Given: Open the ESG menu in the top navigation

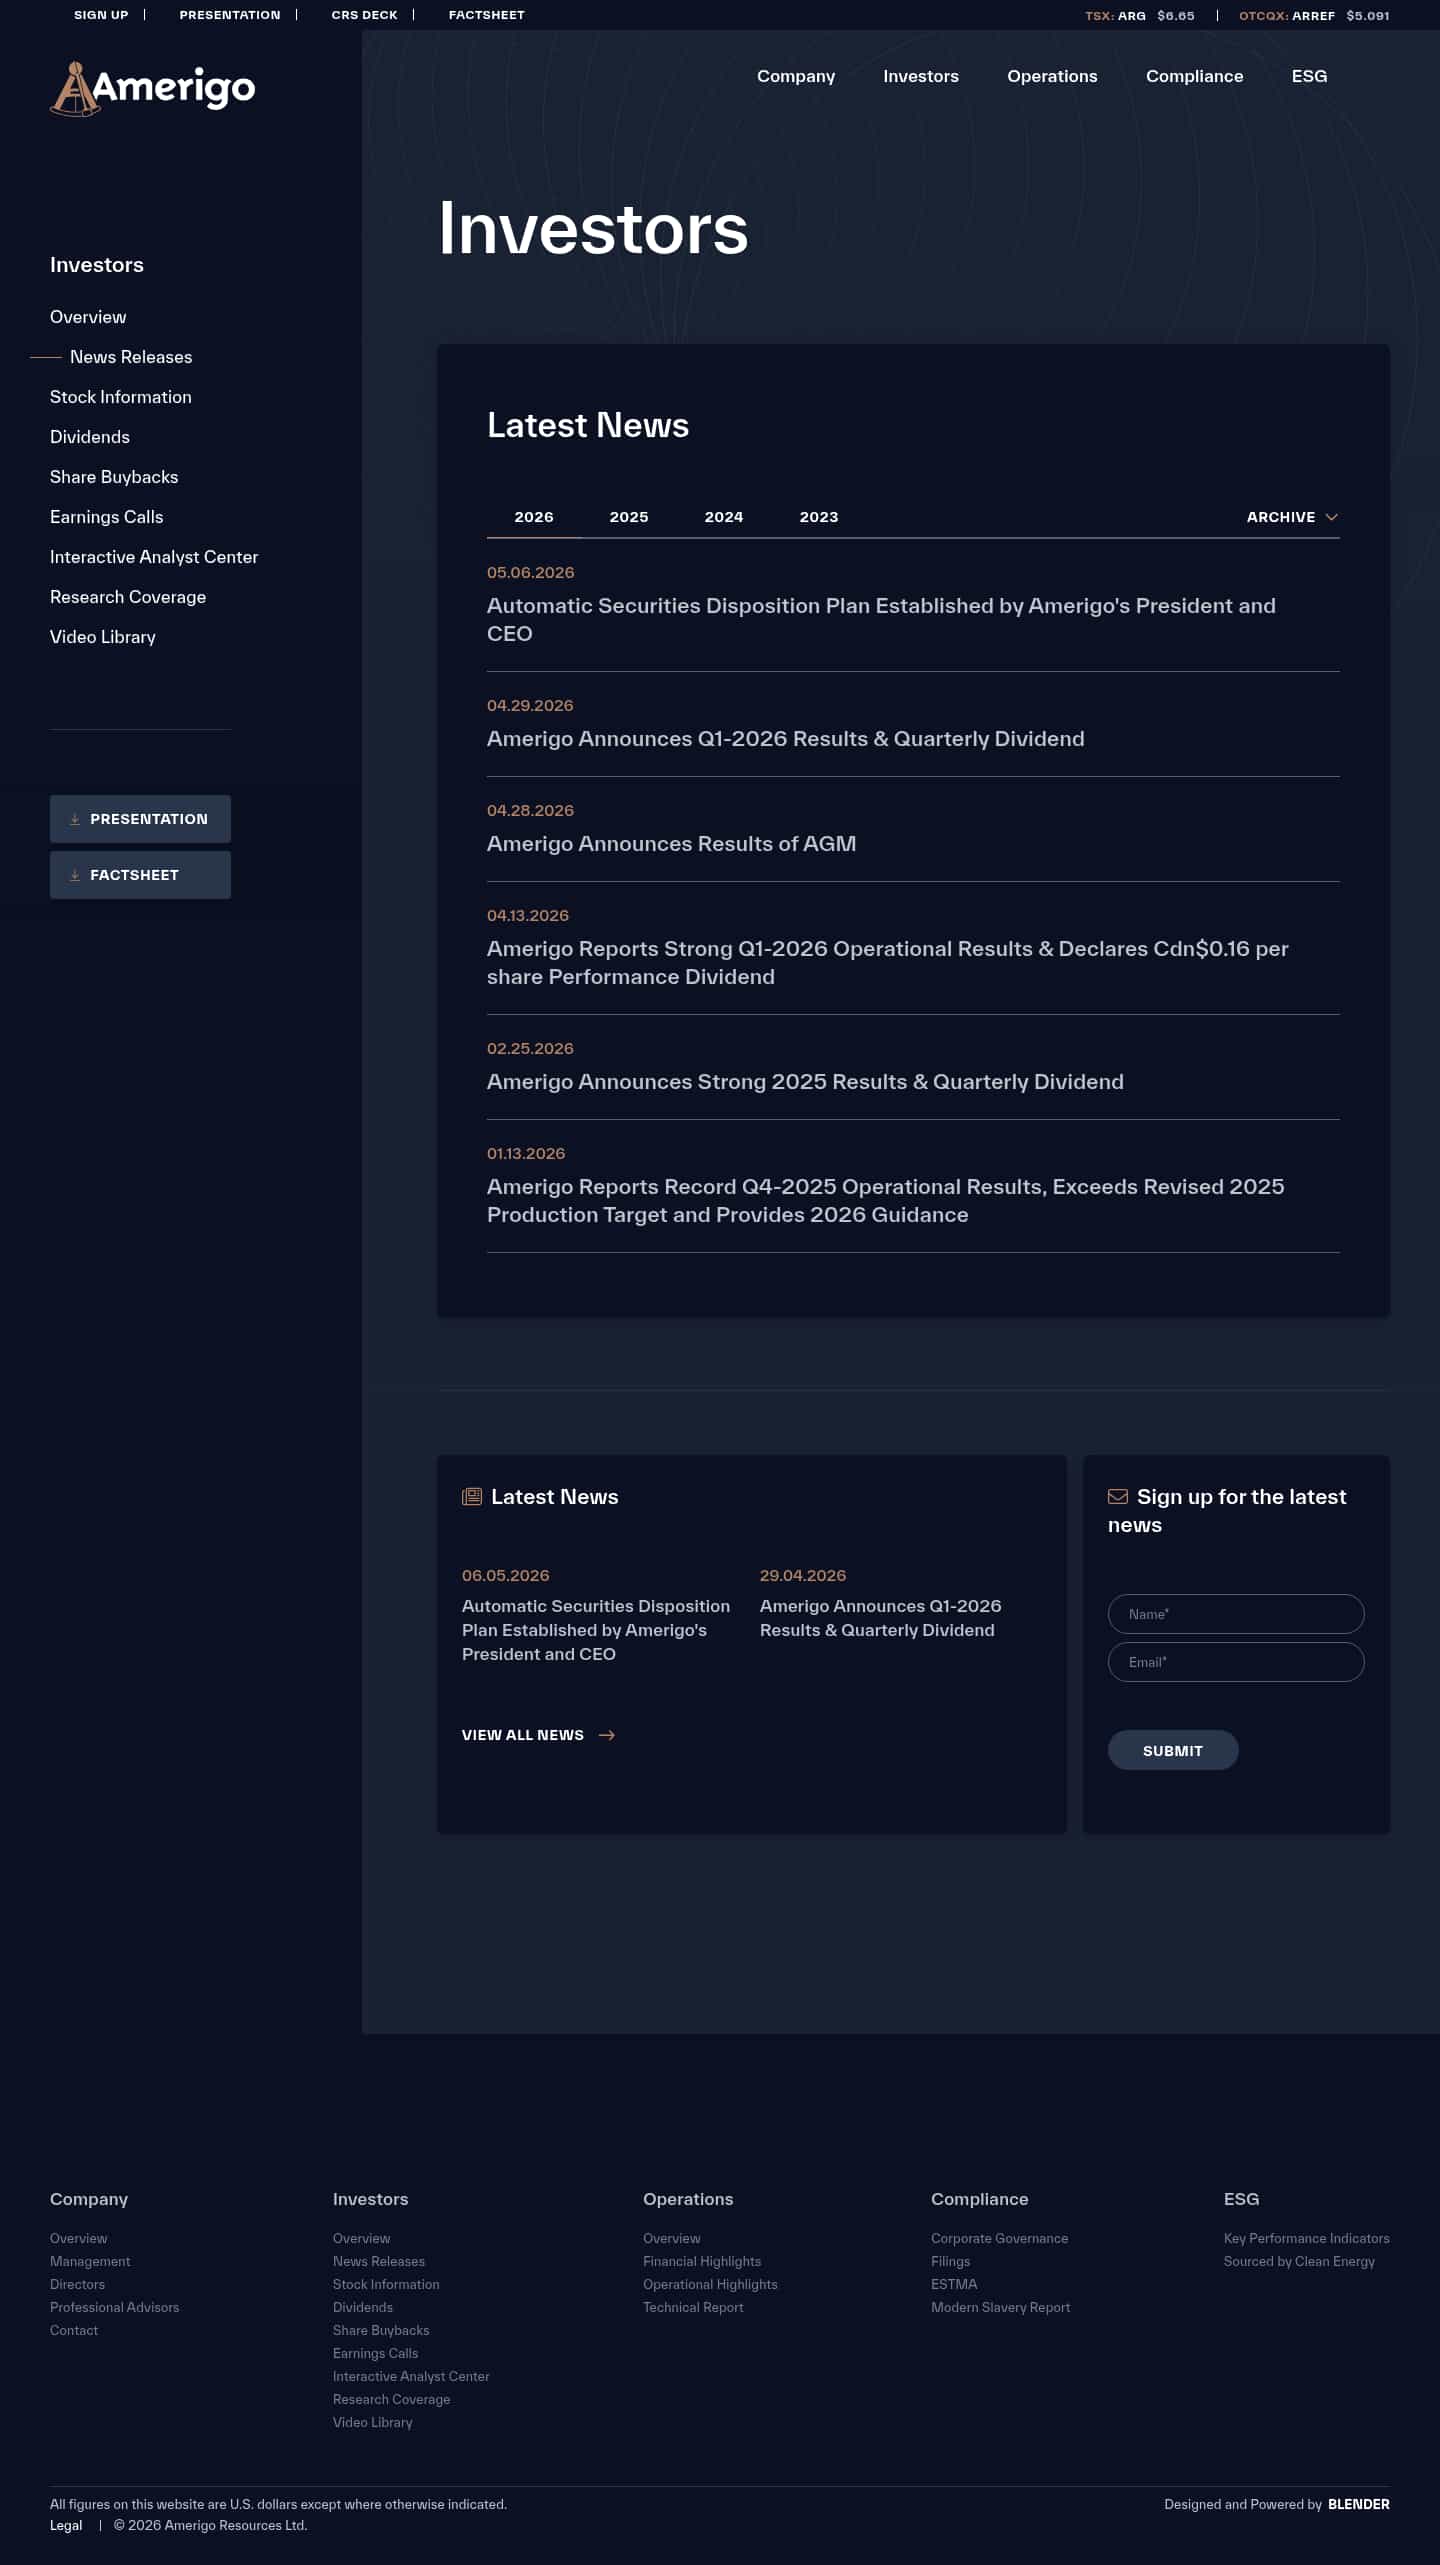Looking at the screenshot, I should pyautogui.click(x=1309, y=76).
